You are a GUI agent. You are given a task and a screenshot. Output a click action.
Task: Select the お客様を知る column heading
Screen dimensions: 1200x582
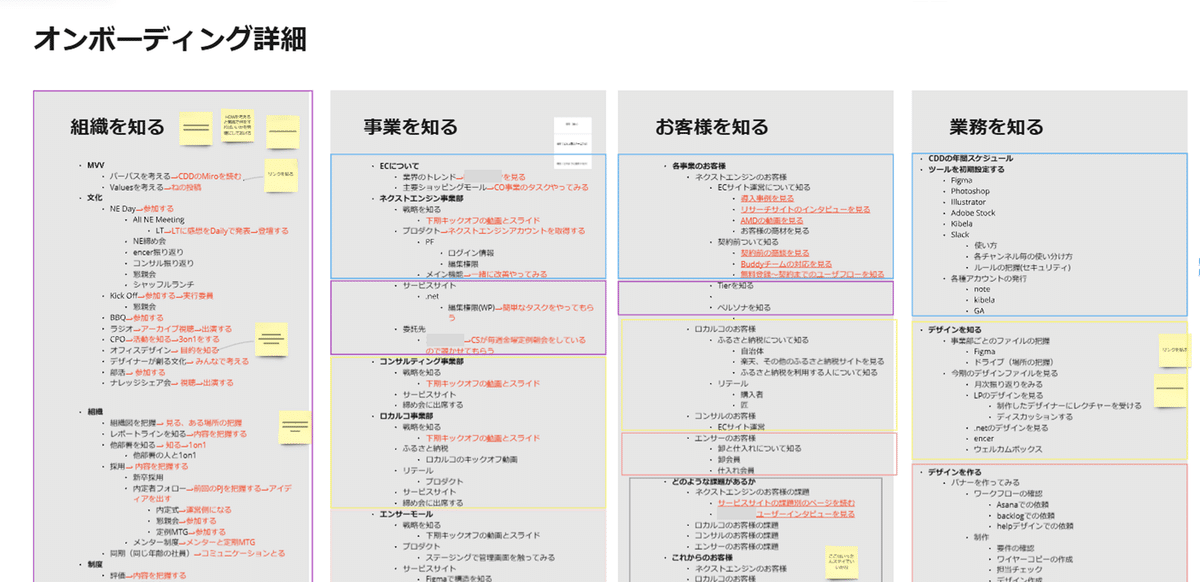point(712,127)
